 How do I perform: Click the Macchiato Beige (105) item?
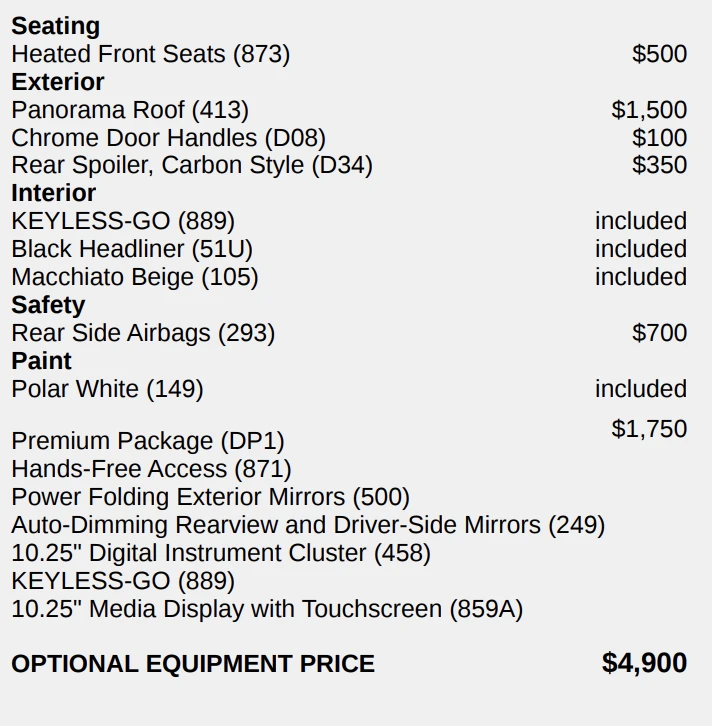tap(135, 277)
